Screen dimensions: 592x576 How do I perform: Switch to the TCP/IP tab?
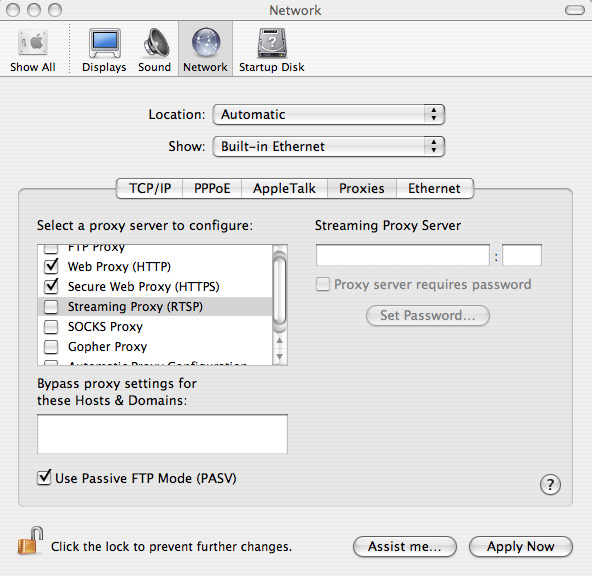[x=150, y=188]
